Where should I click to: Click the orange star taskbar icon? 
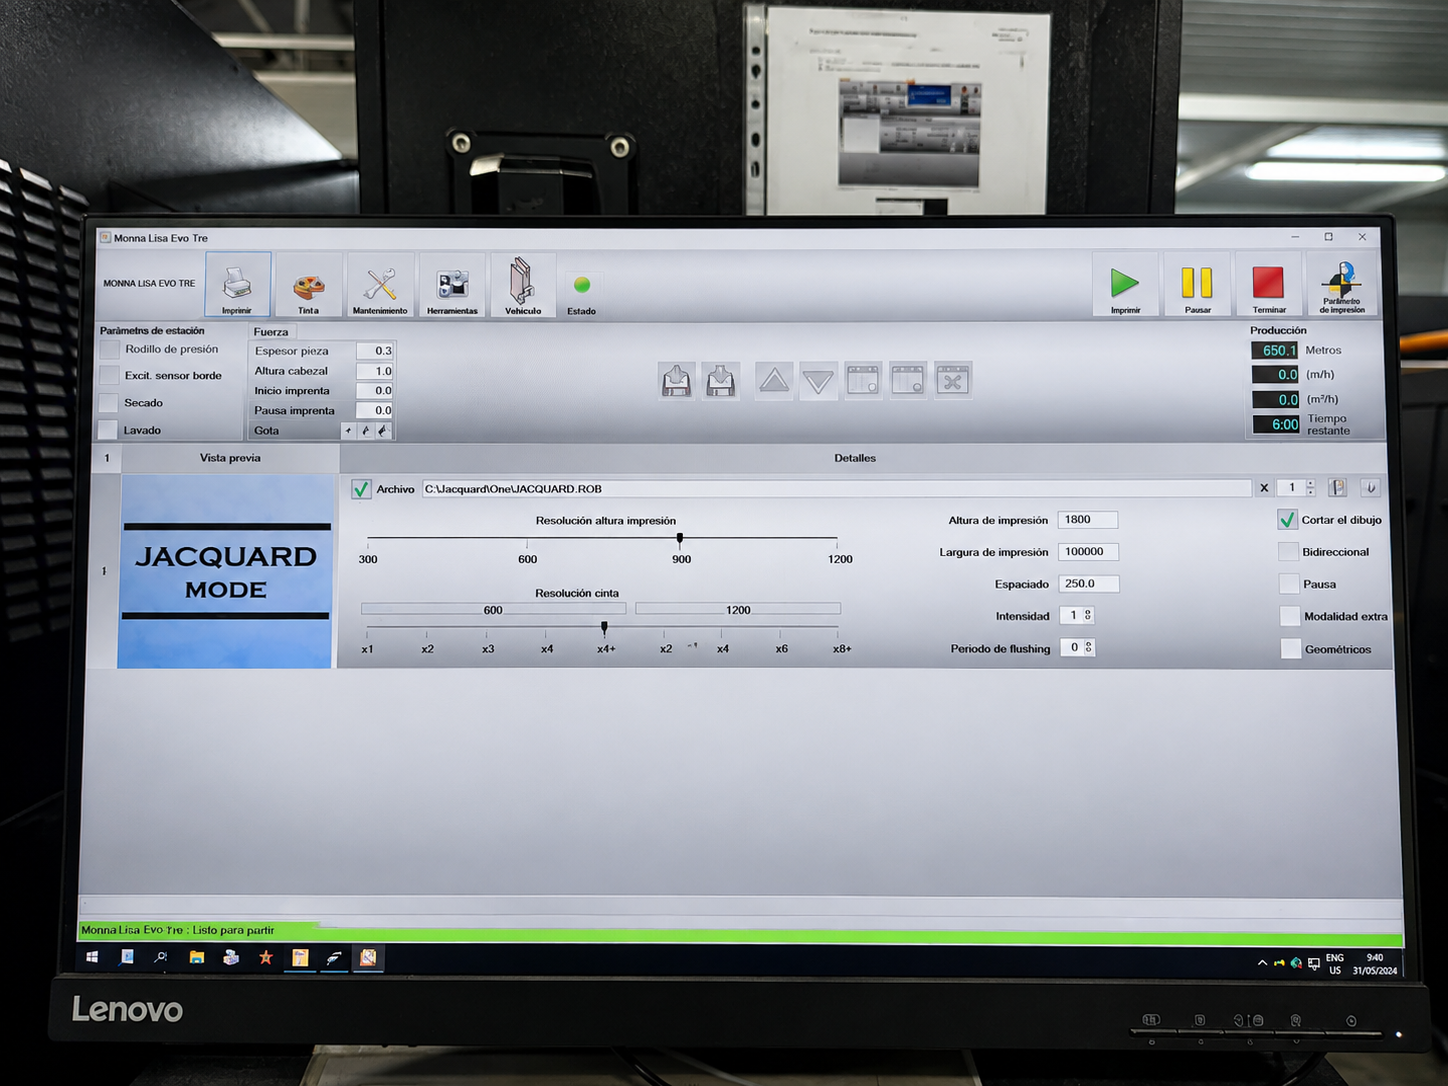coord(266,958)
